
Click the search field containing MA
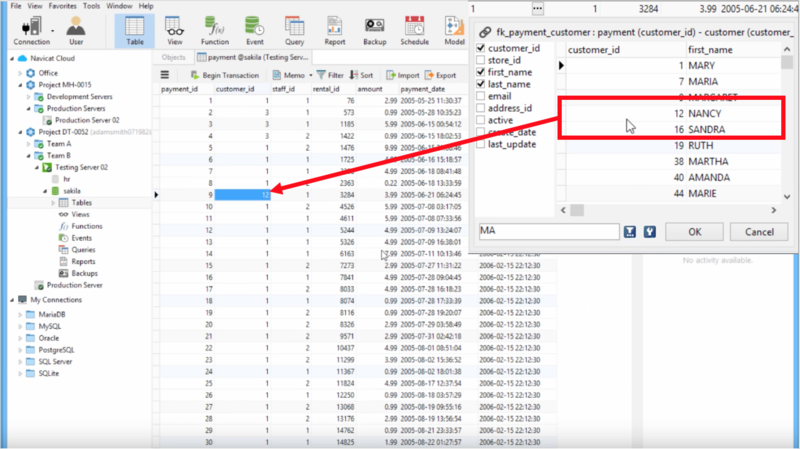[549, 231]
